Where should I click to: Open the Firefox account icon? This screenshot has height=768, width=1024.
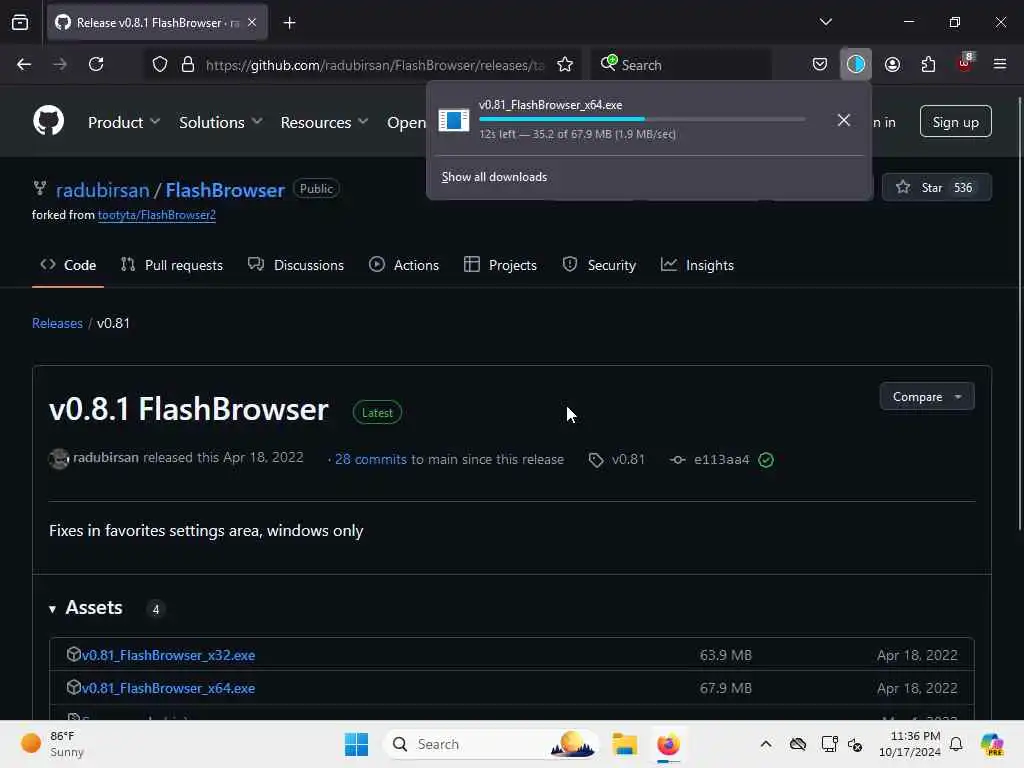tap(892, 65)
